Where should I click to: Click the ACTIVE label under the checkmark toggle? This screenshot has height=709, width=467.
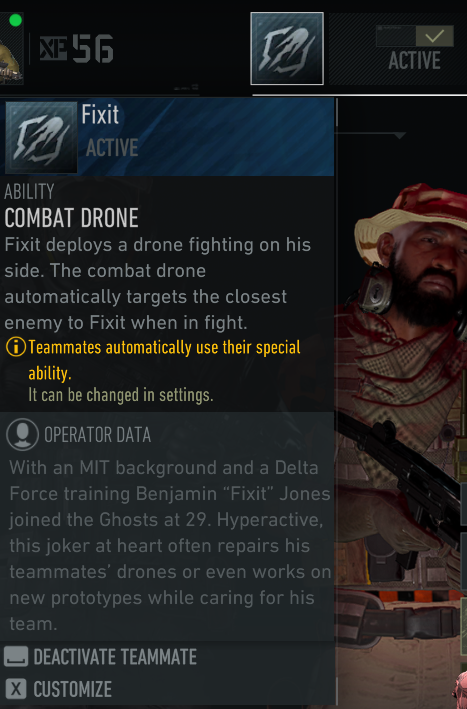415,61
